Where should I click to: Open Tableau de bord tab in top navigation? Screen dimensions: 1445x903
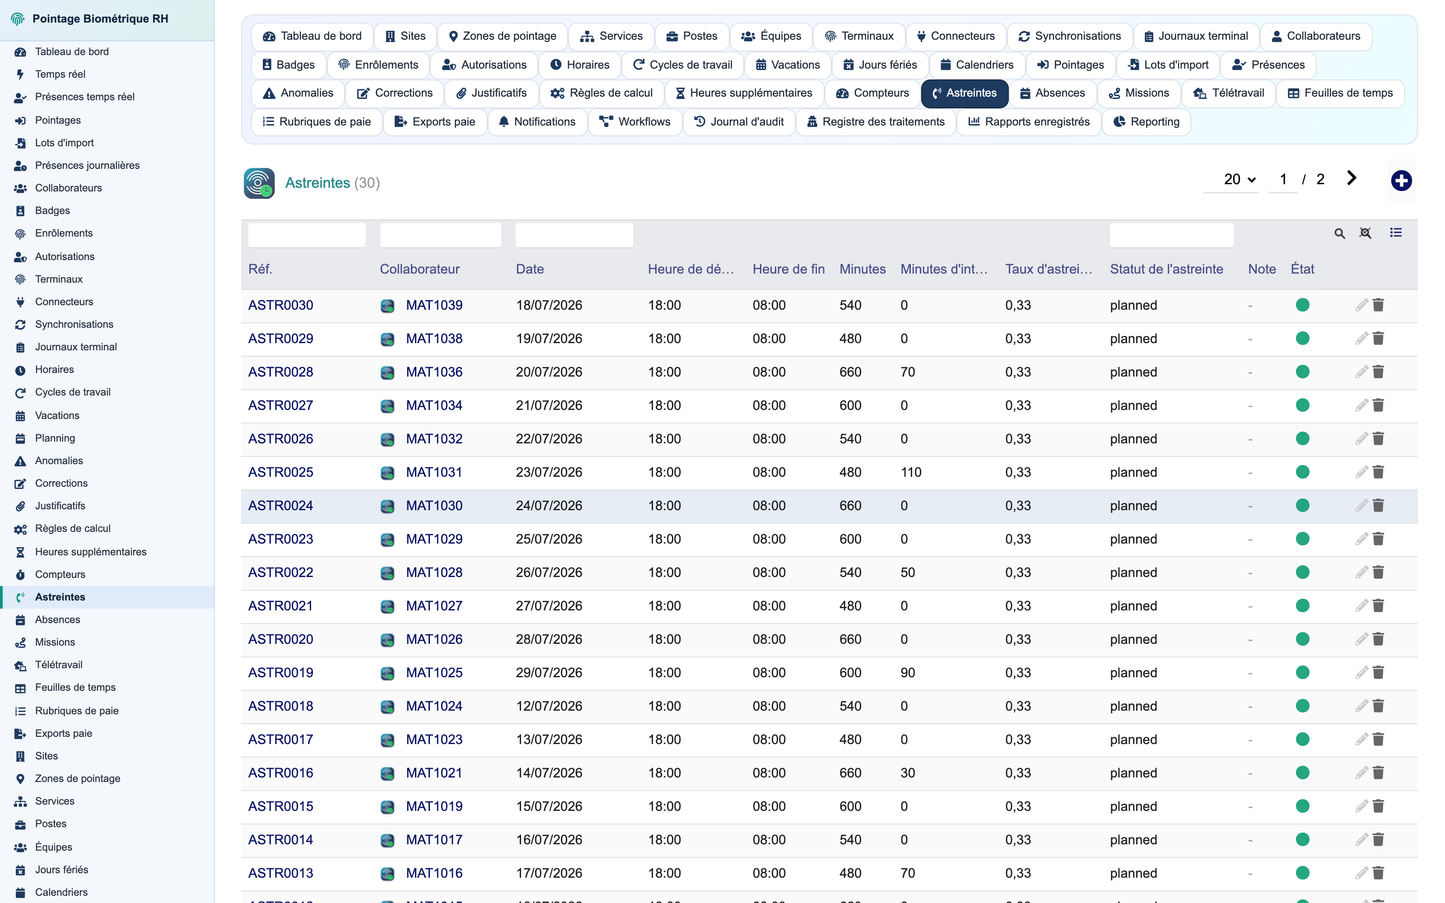point(312,36)
